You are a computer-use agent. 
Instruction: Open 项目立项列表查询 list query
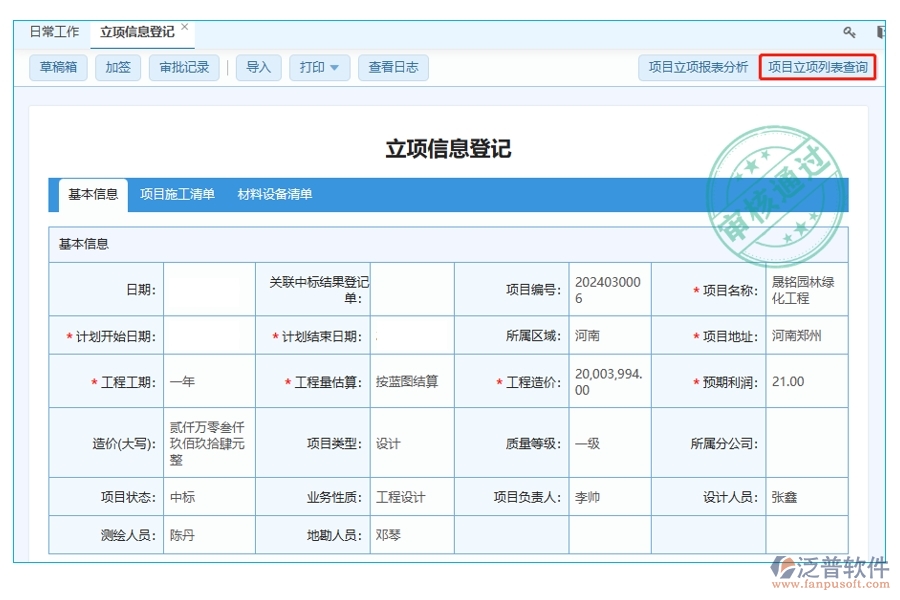(819, 68)
